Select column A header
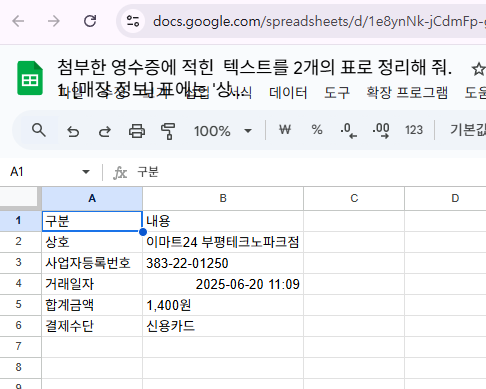 [x=92, y=198]
